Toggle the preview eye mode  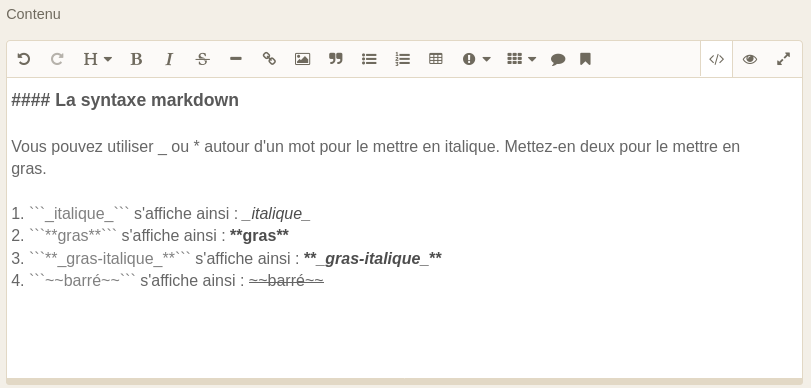[750, 59]
